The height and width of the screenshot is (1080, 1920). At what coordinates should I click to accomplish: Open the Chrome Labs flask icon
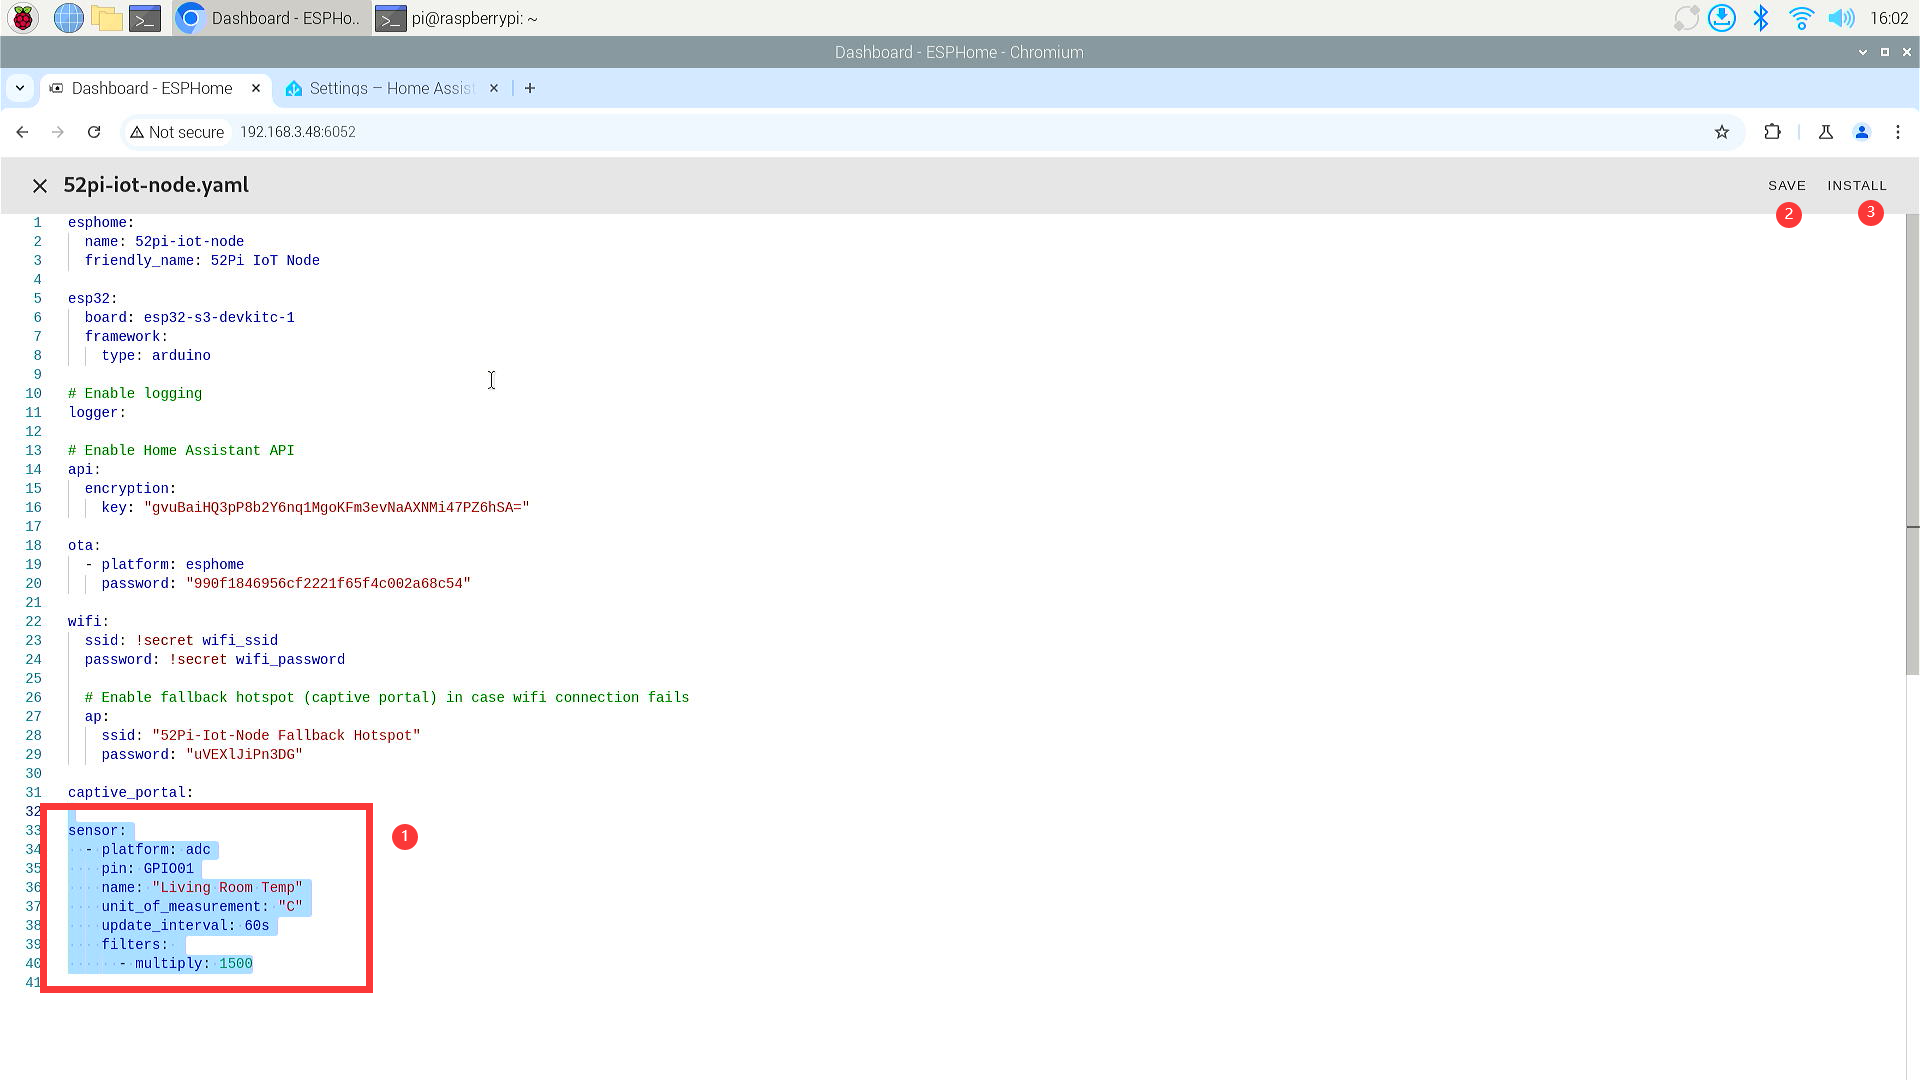(x=1826, y=132)
